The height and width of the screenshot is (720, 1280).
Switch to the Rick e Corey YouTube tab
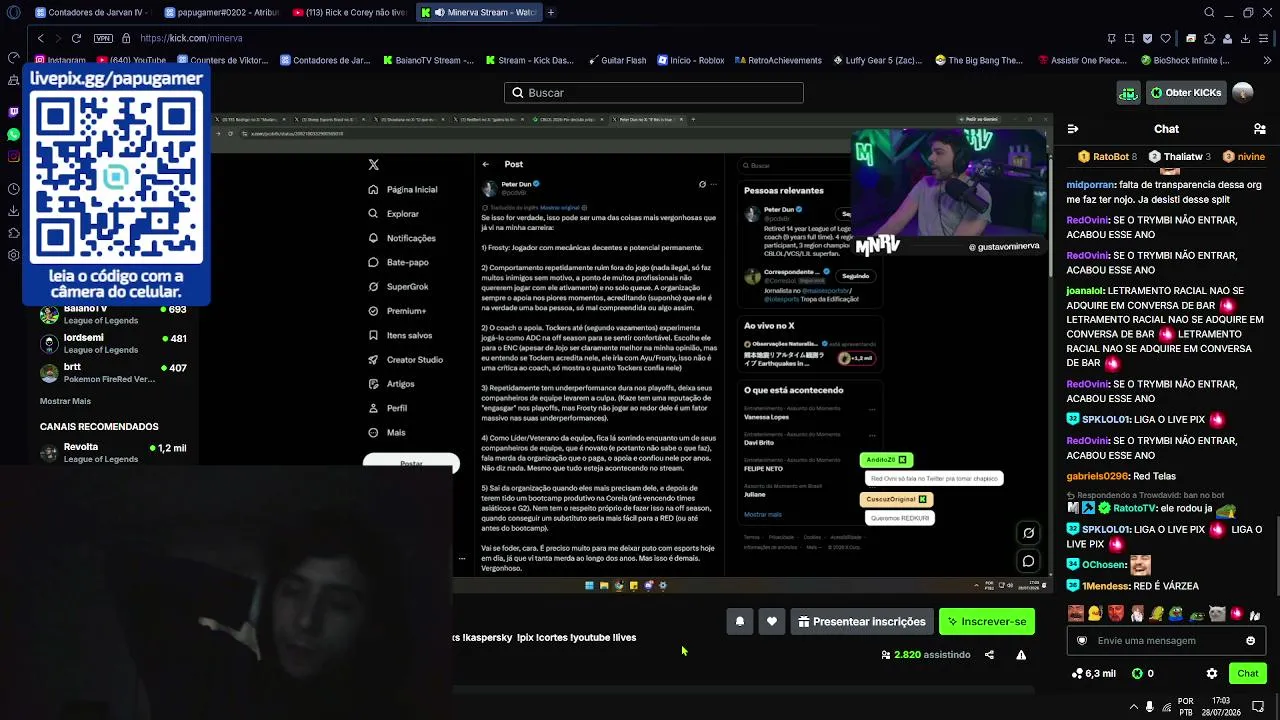coord(350,12)
